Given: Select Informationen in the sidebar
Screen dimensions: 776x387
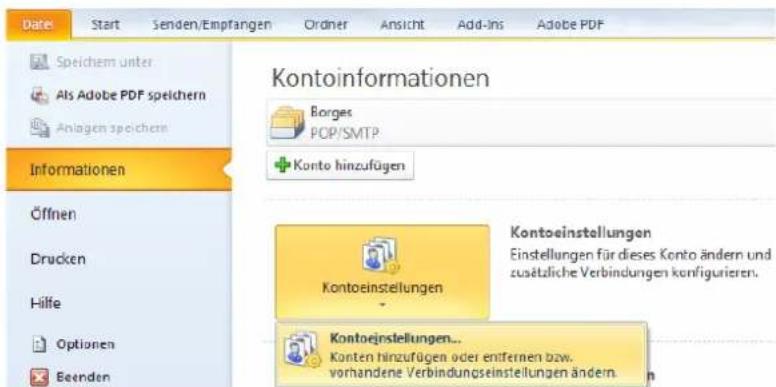Looking at the screenshot, I should tap(119, 169).
